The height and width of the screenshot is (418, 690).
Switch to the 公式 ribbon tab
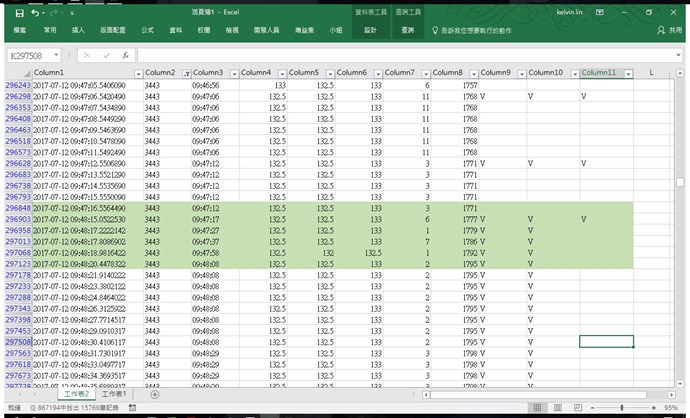[147, 31]
